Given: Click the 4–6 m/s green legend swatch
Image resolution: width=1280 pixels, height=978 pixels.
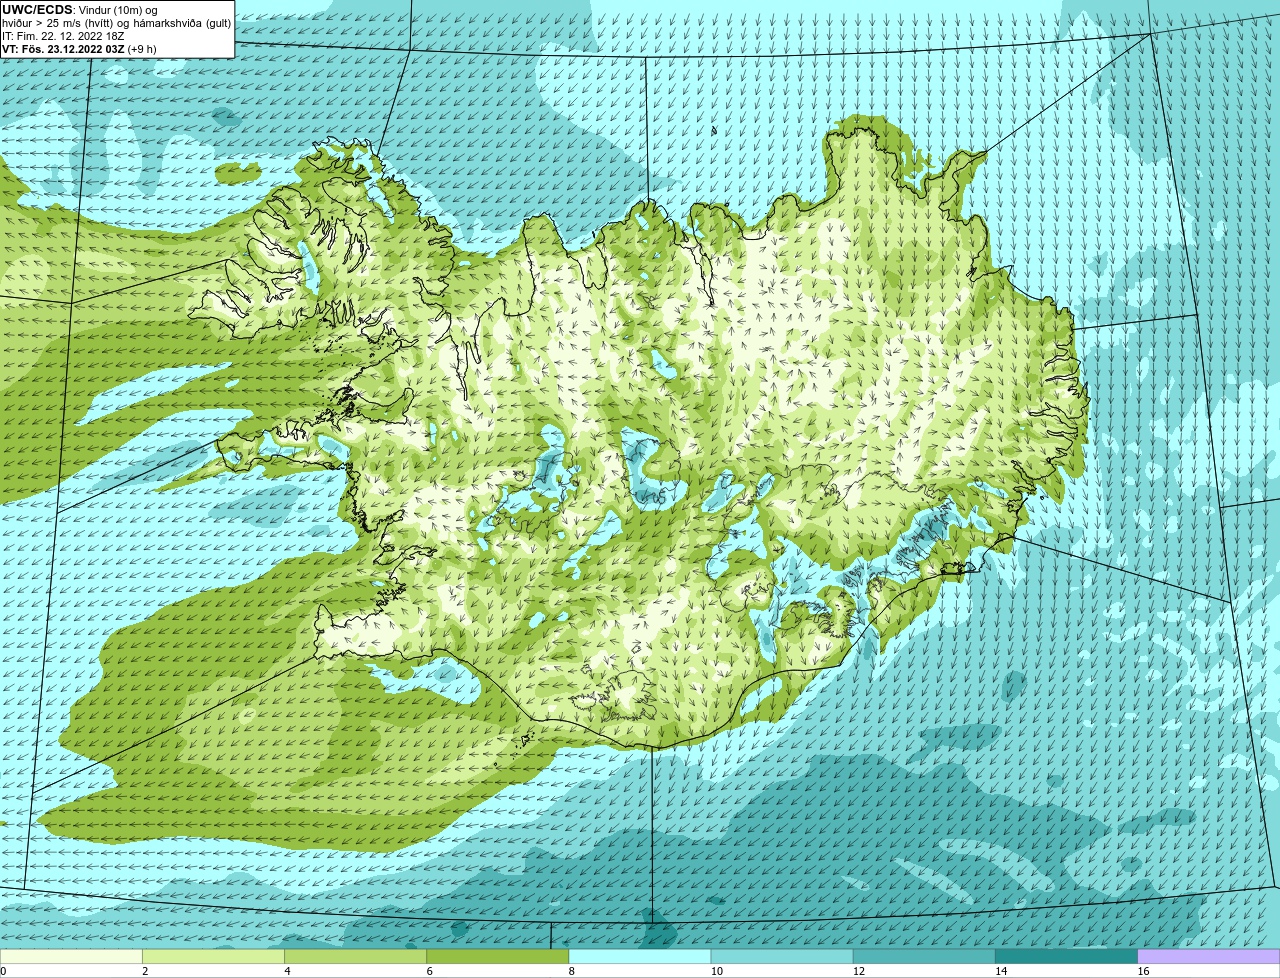Looking at the screenshot, I should (x=355, y=956).
